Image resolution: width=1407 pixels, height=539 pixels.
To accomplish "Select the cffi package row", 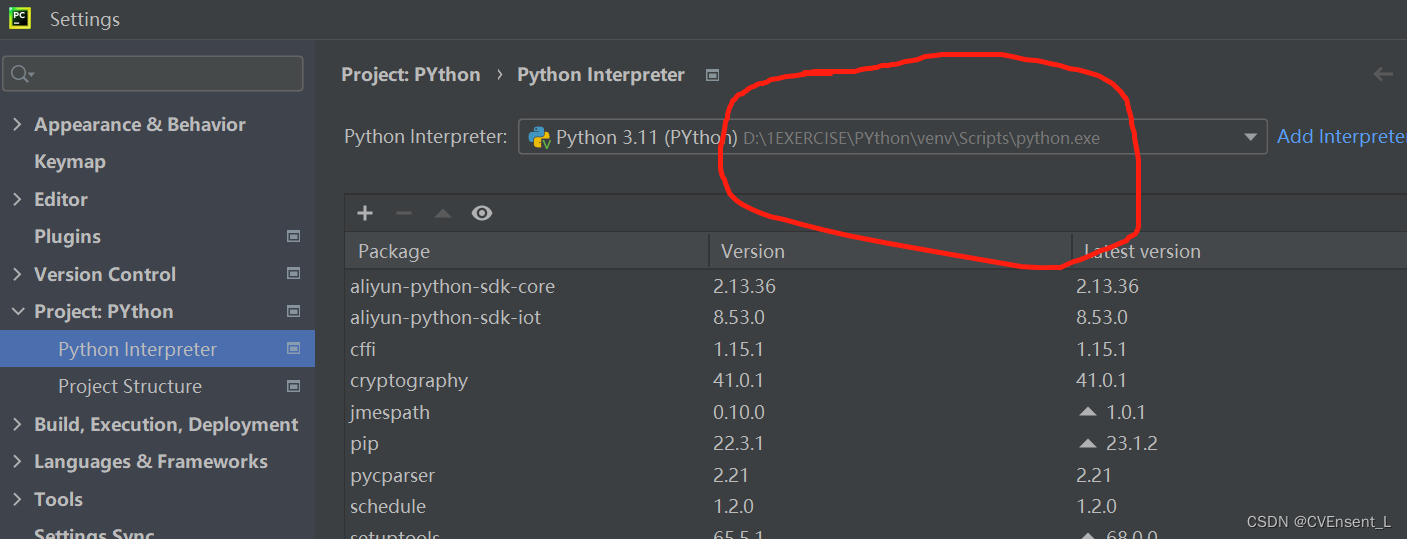I will 876,349.
